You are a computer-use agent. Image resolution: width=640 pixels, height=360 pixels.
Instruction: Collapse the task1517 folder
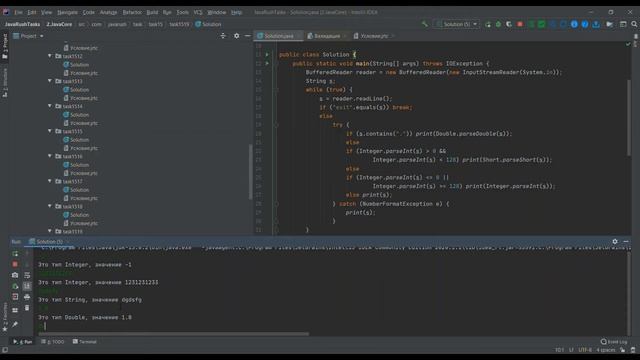click(x=50, y=181)
